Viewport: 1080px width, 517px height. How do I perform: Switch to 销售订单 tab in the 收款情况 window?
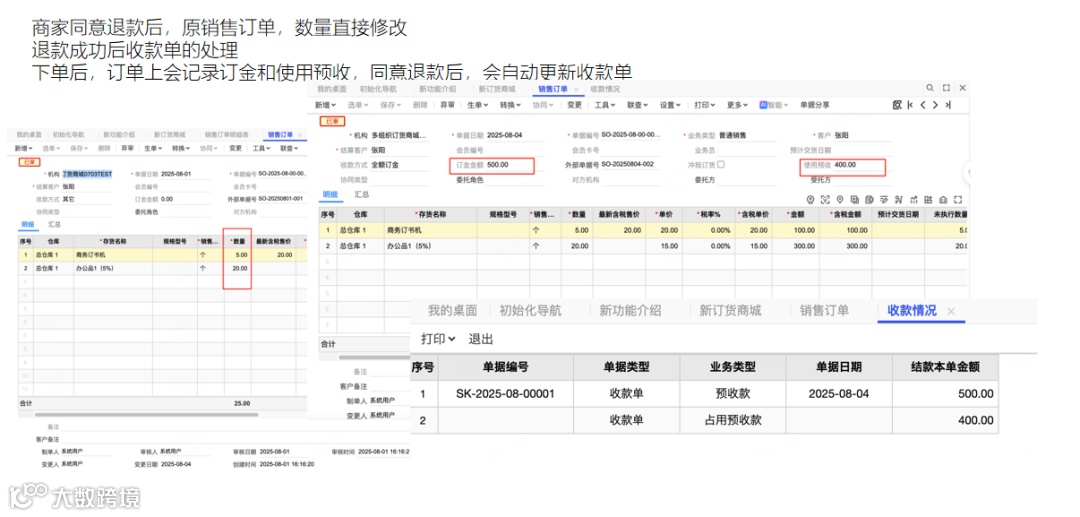[x=824, y=310]
